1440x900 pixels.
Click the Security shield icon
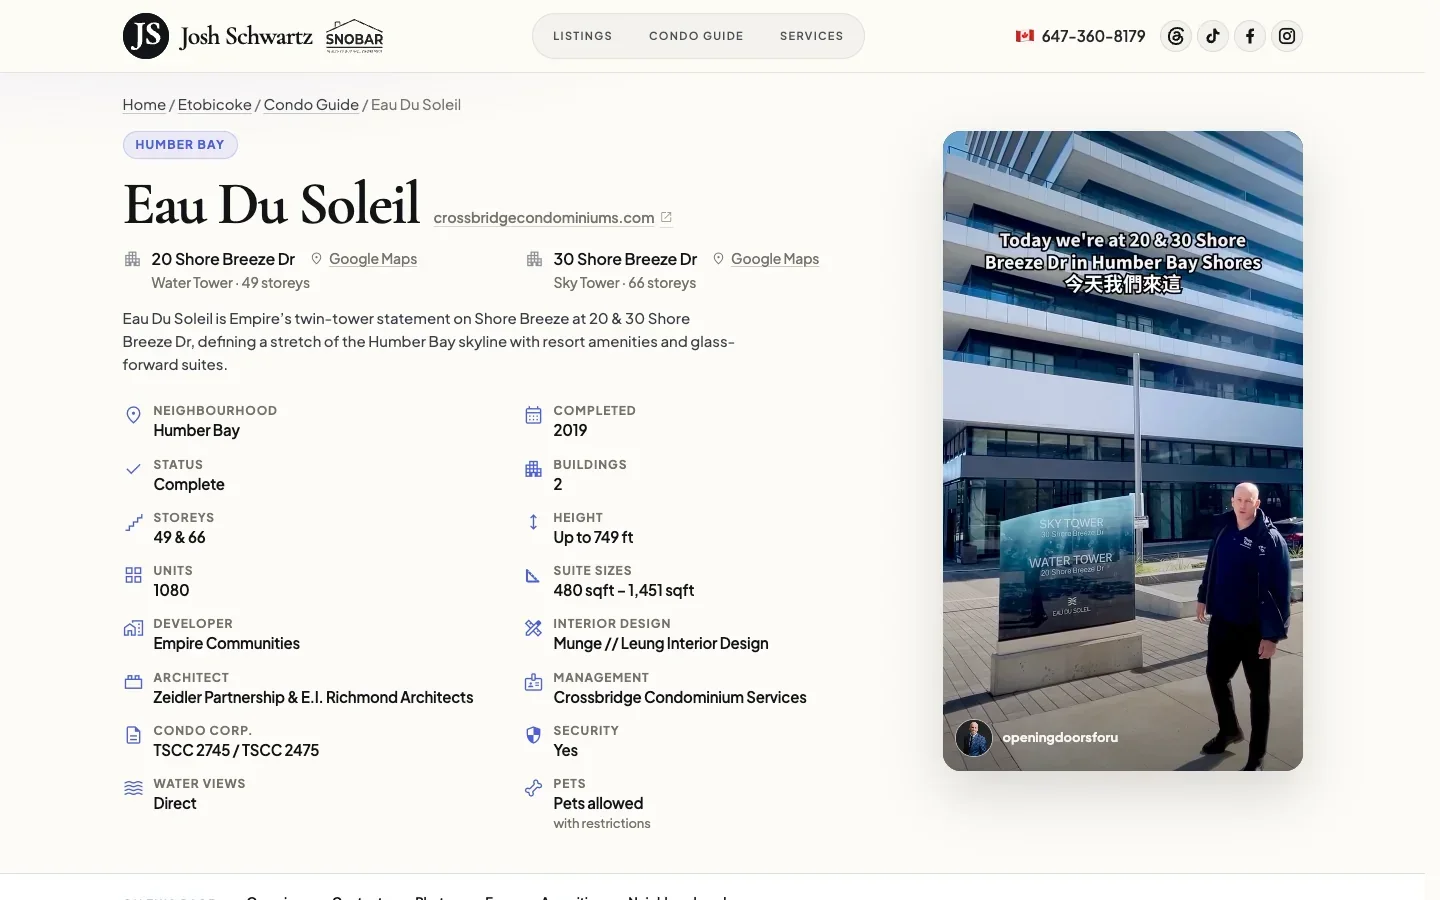tap(533, 735)
